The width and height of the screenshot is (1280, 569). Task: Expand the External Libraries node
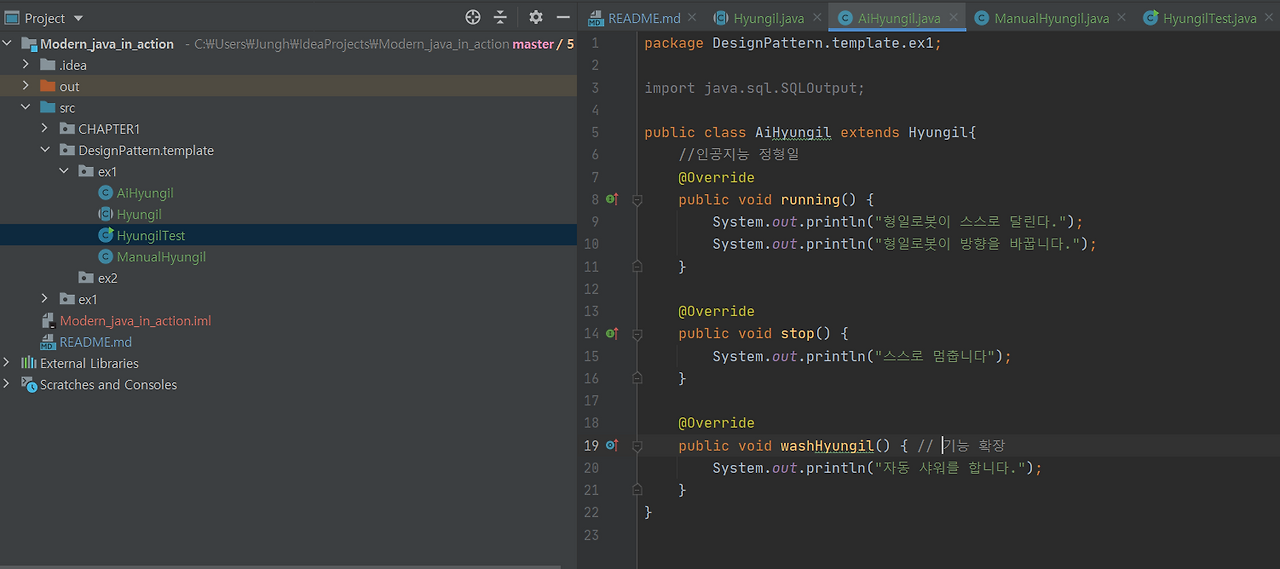[x=8, y=363]
